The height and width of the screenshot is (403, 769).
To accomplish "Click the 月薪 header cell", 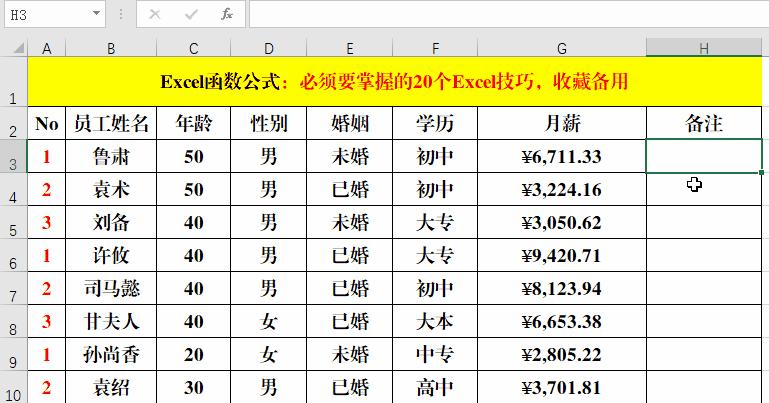I will [x=562, y=123].
